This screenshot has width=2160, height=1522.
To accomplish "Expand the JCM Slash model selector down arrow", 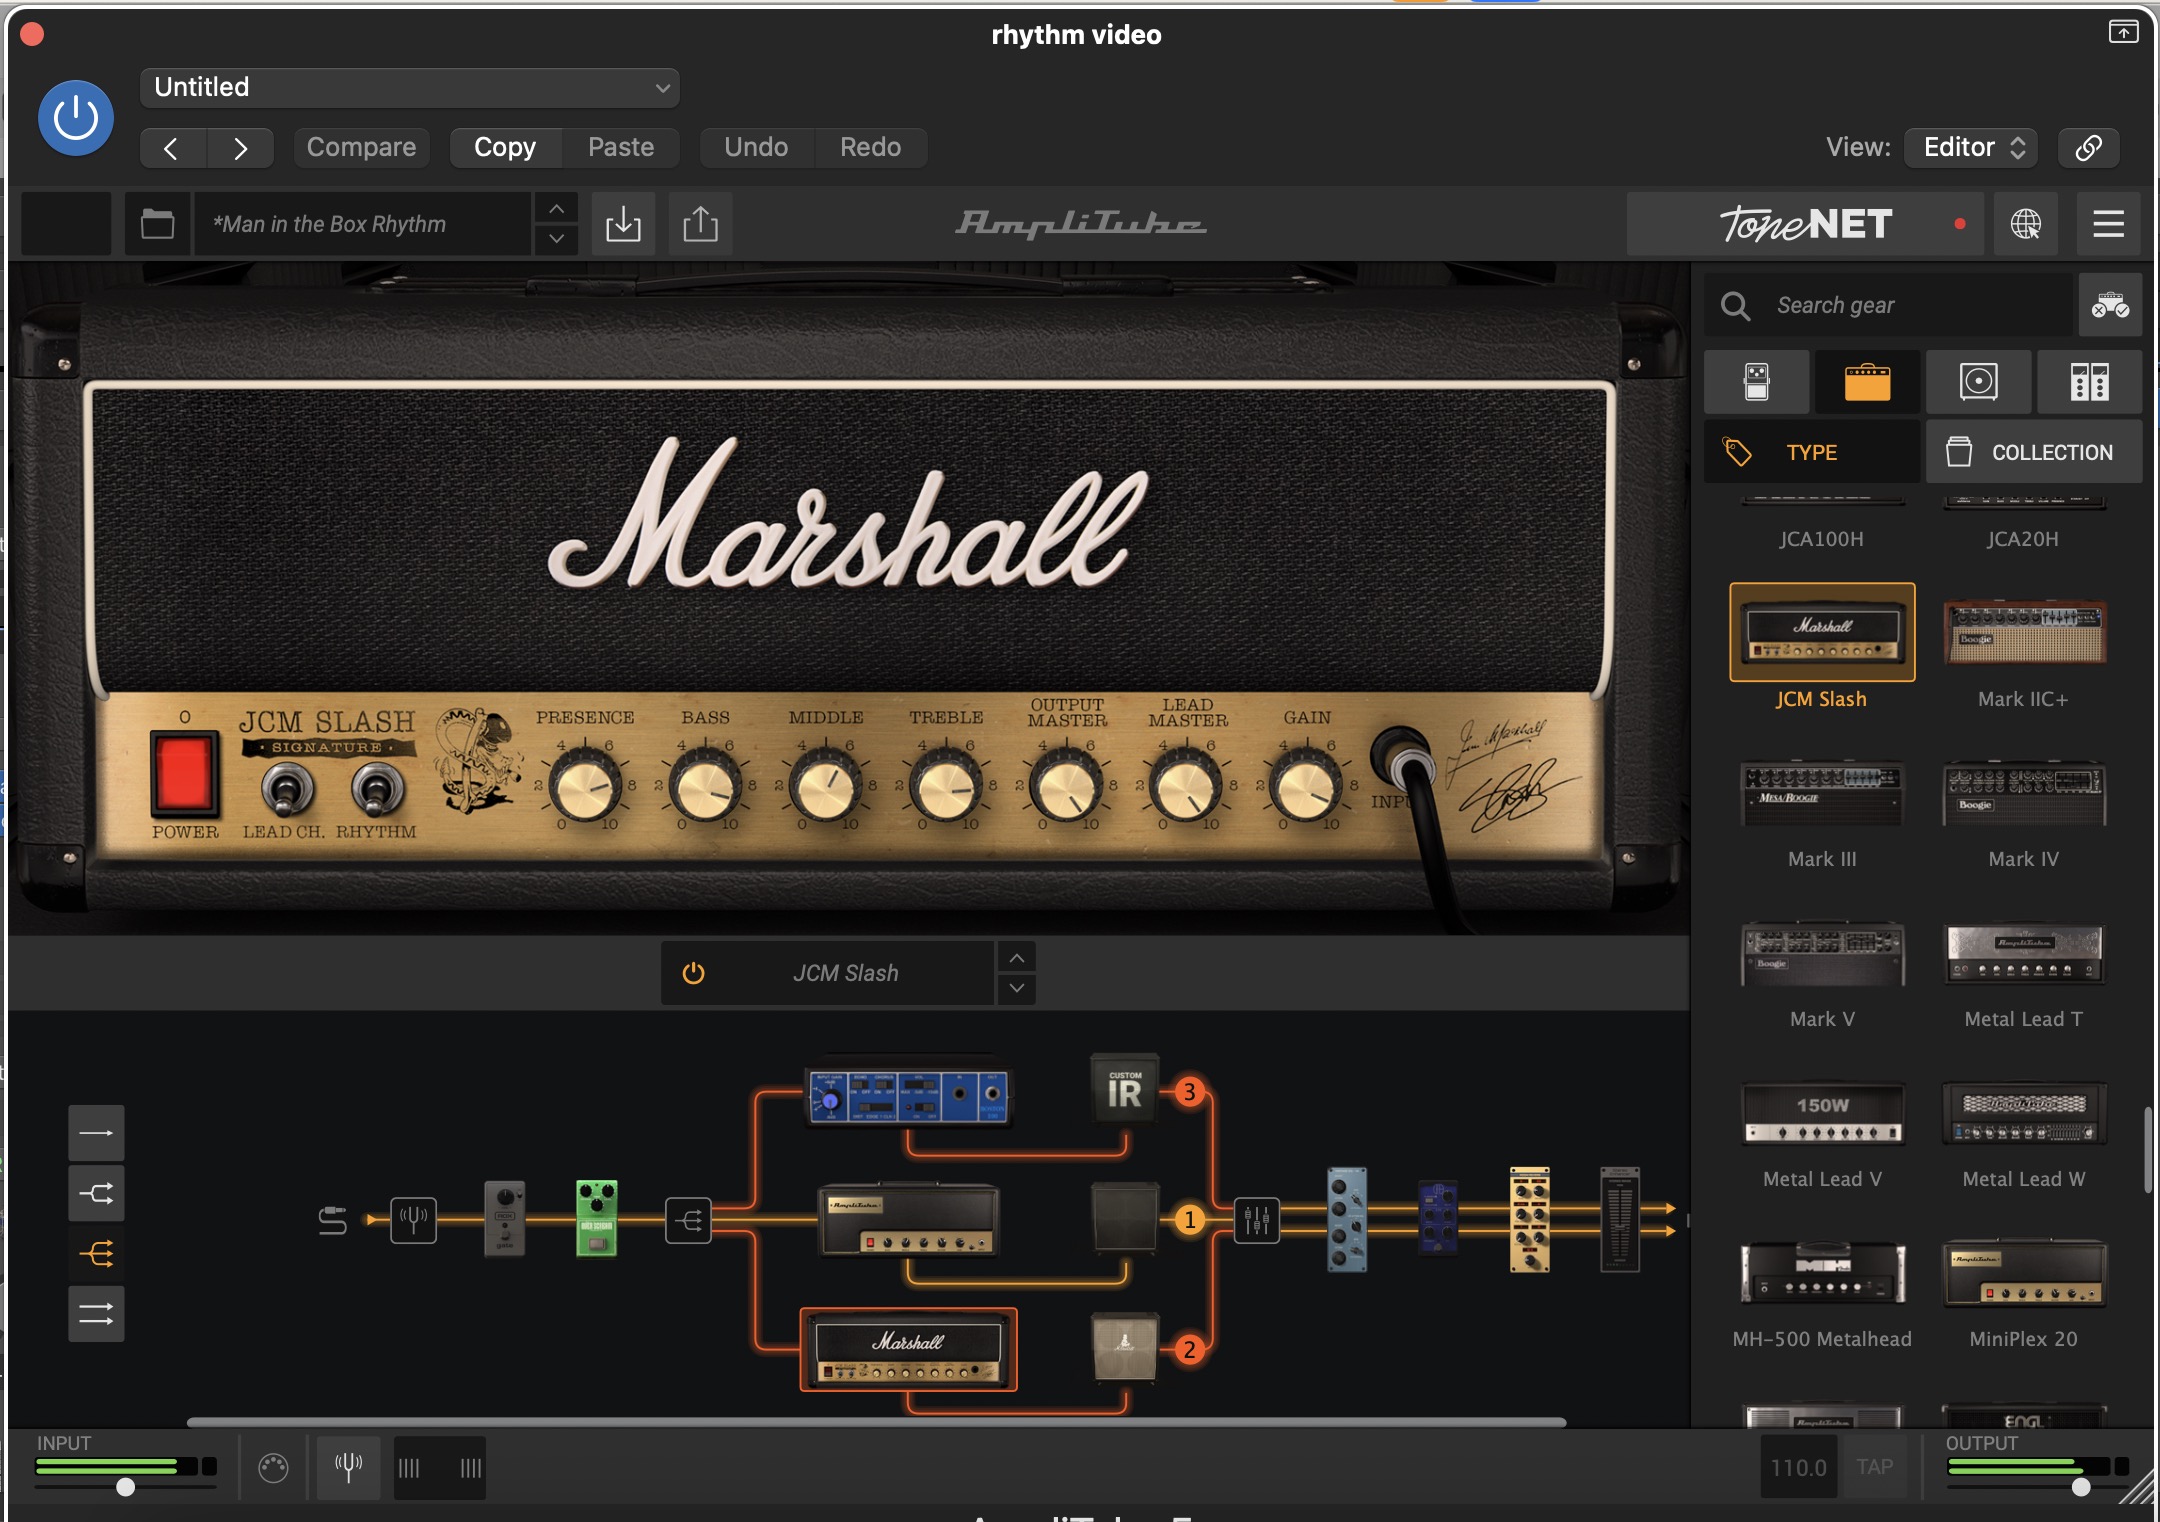I will pos(1016,988).
